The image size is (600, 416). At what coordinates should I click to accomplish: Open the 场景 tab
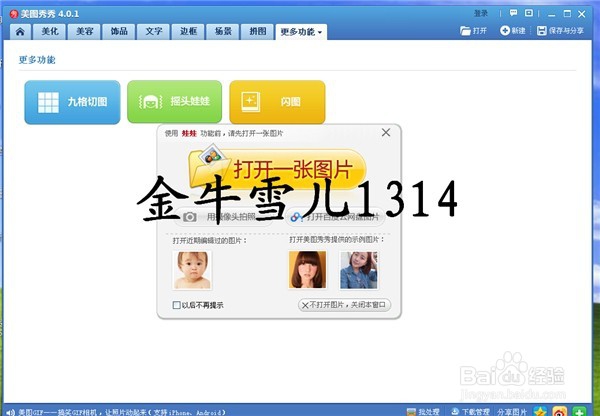223,32
